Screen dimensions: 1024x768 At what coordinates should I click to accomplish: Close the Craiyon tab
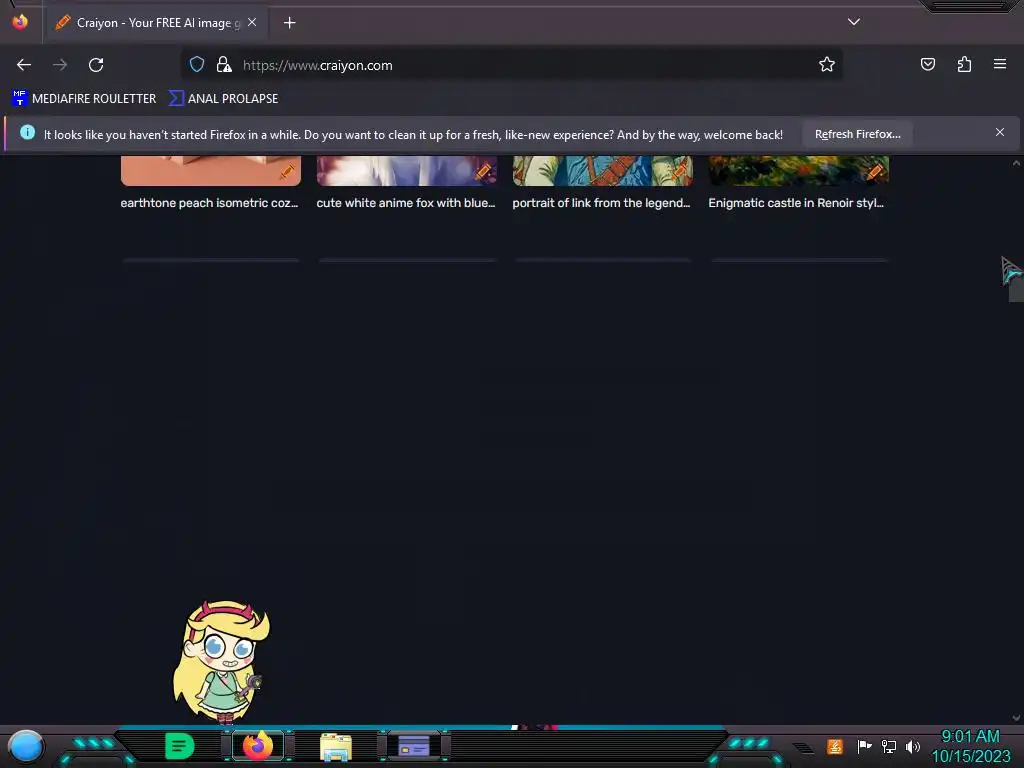(x=252, y=22)
